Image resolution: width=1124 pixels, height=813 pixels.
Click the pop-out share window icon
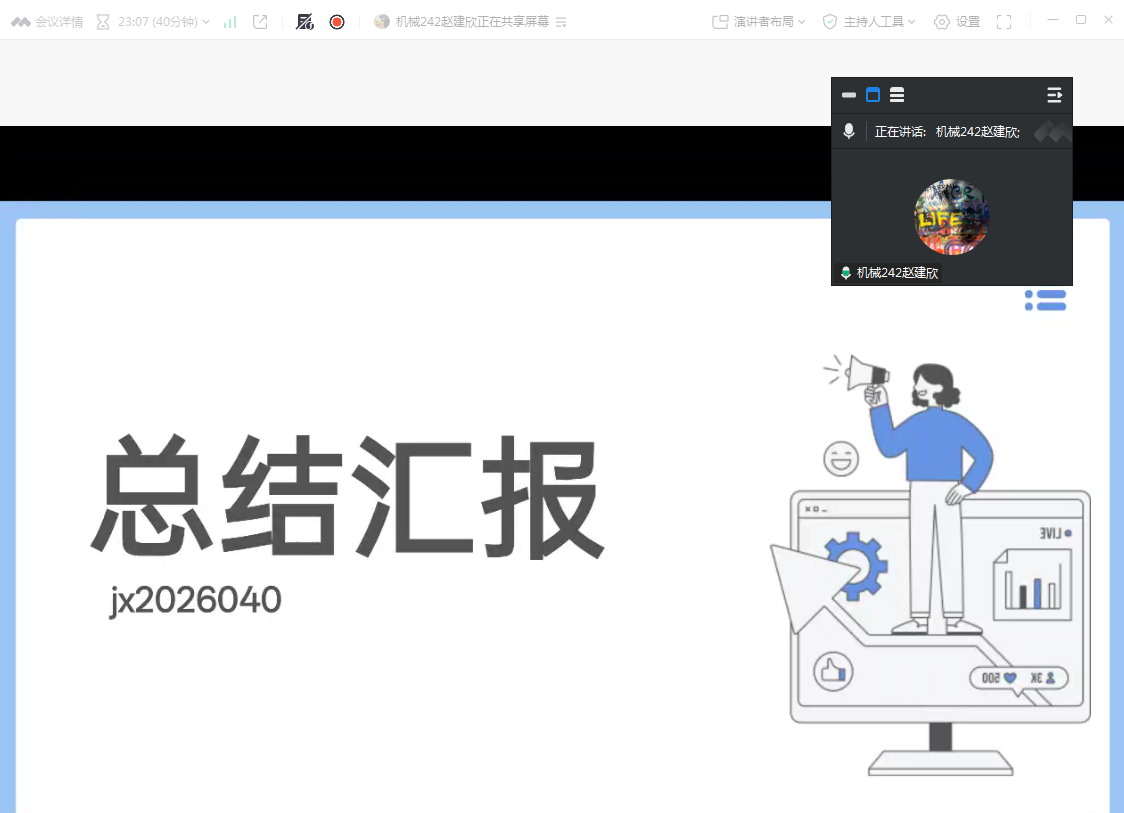coord(260,21)
